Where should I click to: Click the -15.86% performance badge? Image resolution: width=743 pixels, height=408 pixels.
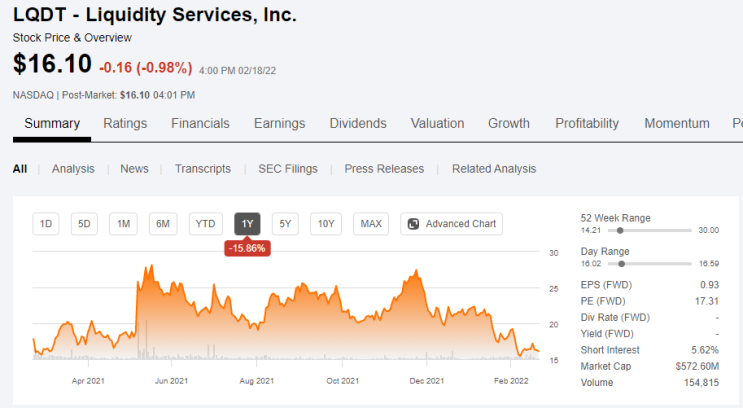[247, 248]
